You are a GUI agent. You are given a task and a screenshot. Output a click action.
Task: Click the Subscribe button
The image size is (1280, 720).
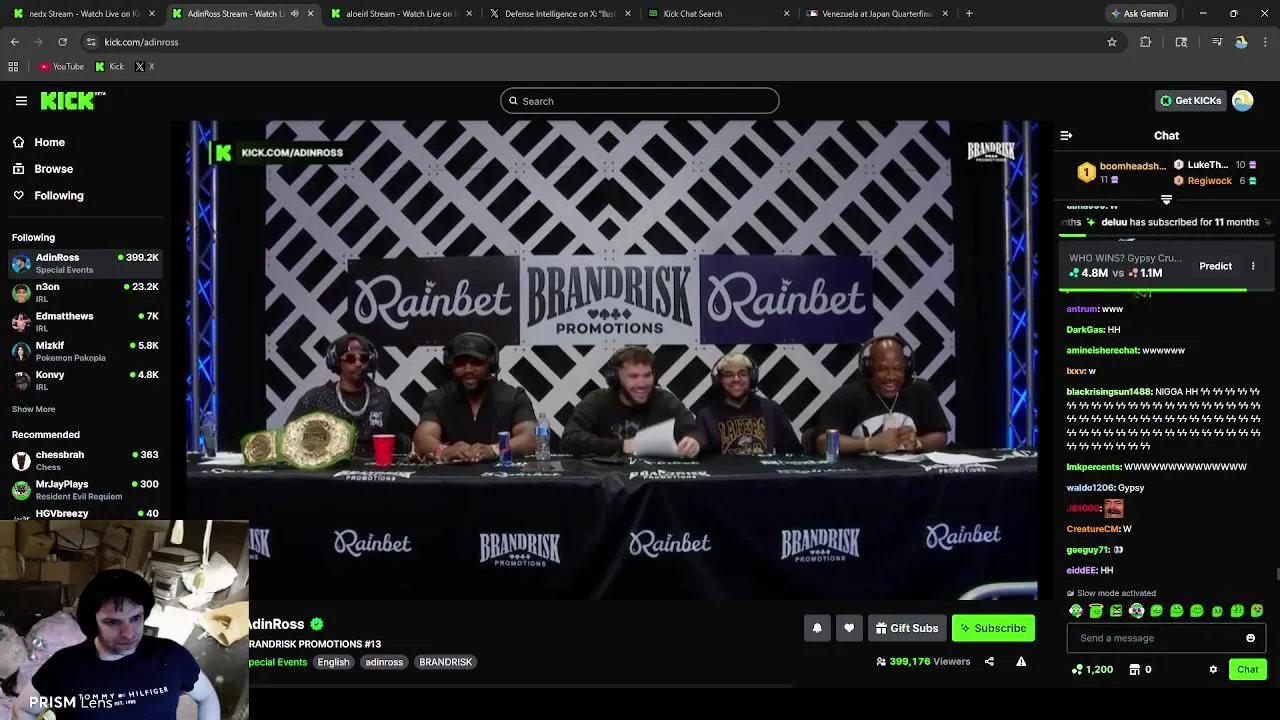(x=993, y=628)
